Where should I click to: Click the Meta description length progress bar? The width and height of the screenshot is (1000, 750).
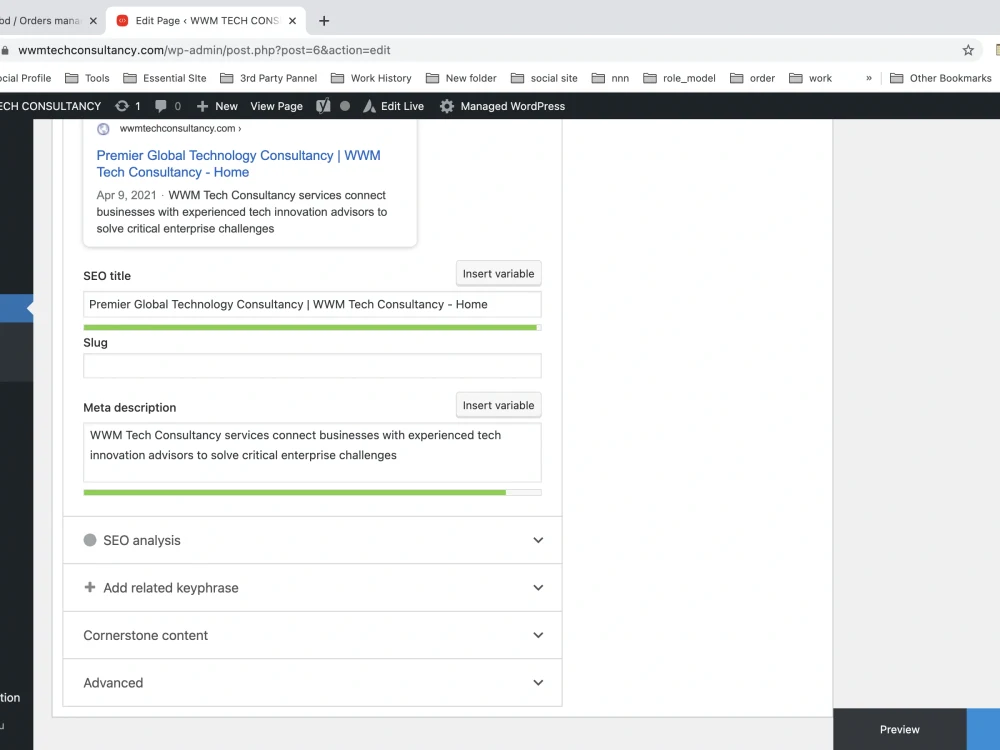pos(312,492)
